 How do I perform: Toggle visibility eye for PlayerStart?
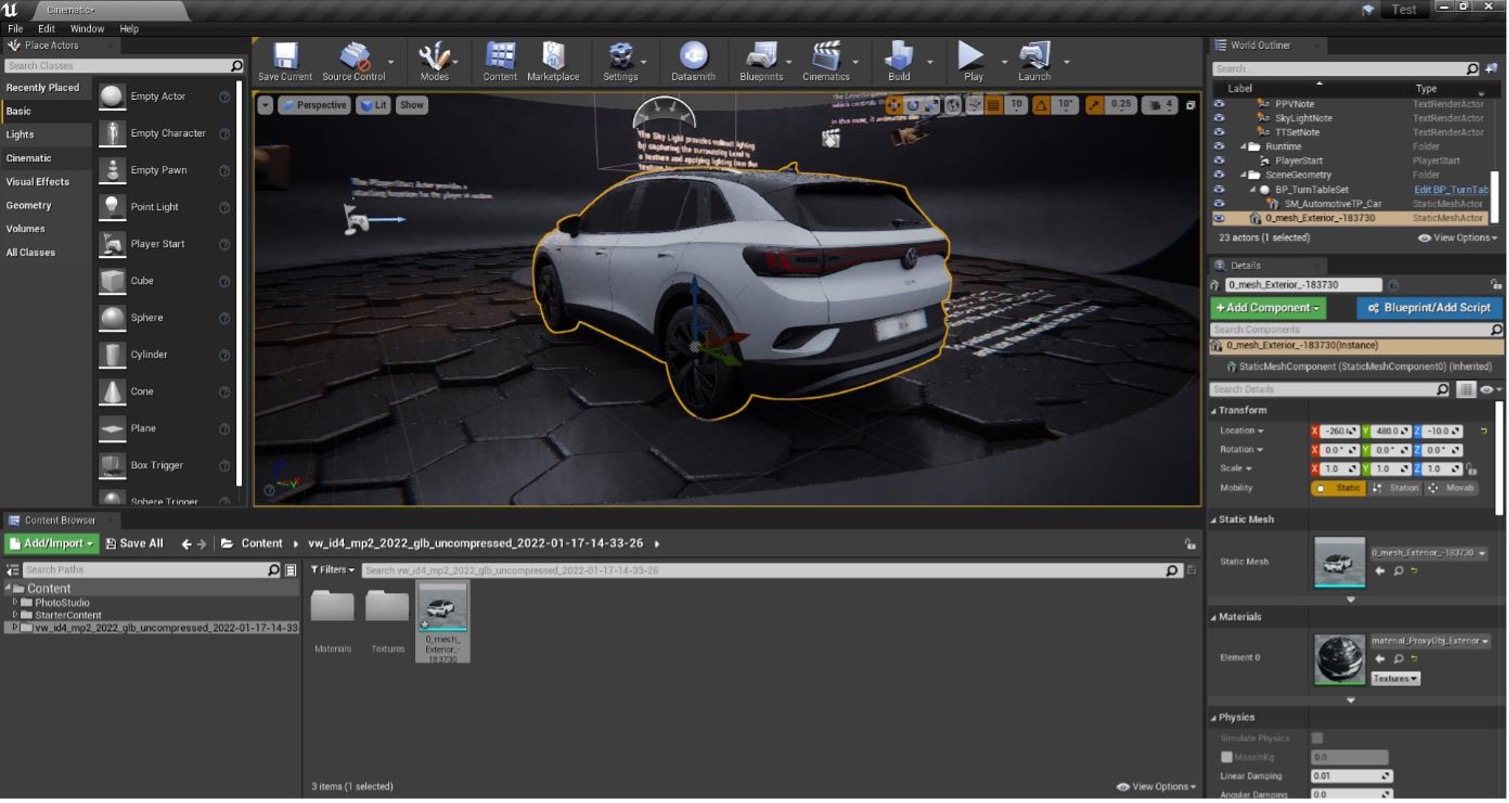tap(1219, 160)
